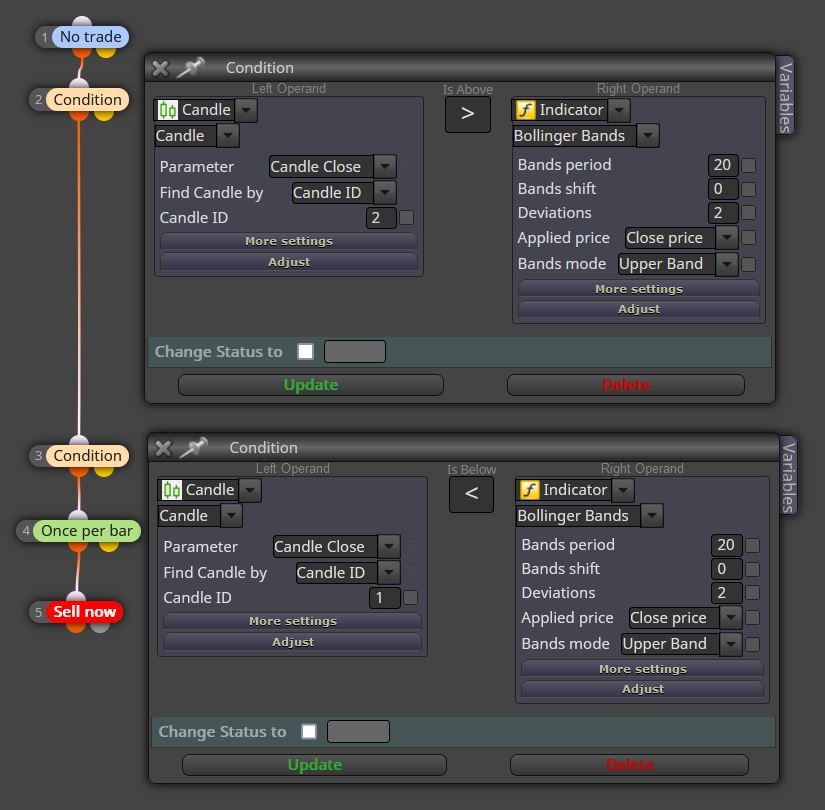Pin the upper Condition panel
This screenshot has height=810, width=825.
point(190,67)
